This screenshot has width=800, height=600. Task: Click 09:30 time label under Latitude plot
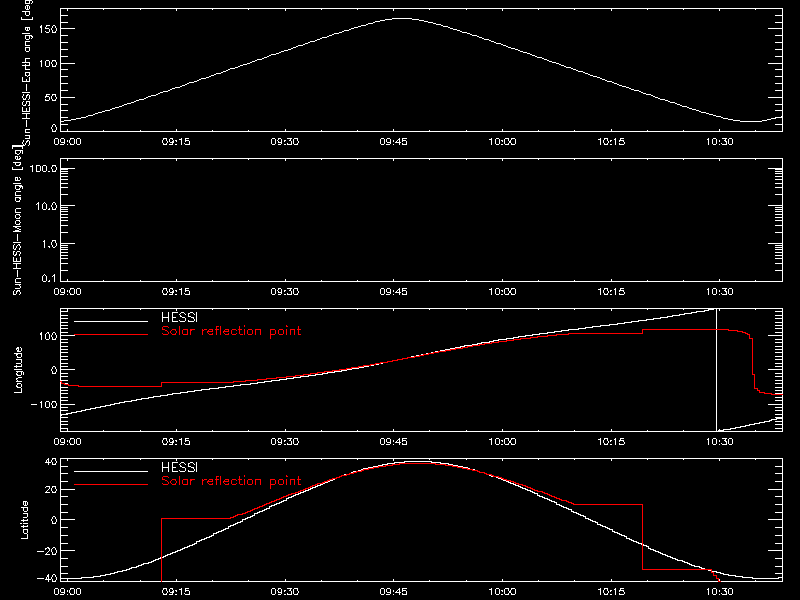click(x=285, y=592)
